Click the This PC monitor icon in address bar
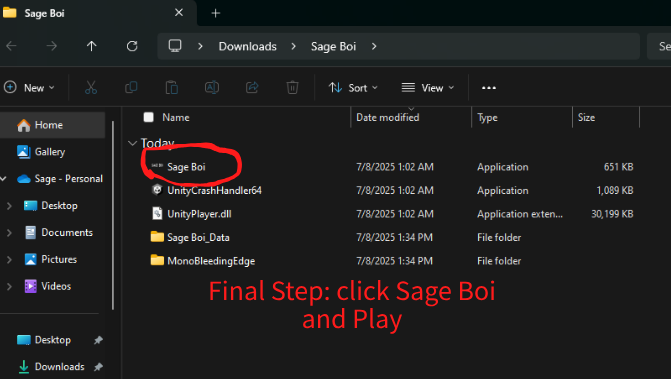This screenshot has width=671, height=379. [175, 46]
